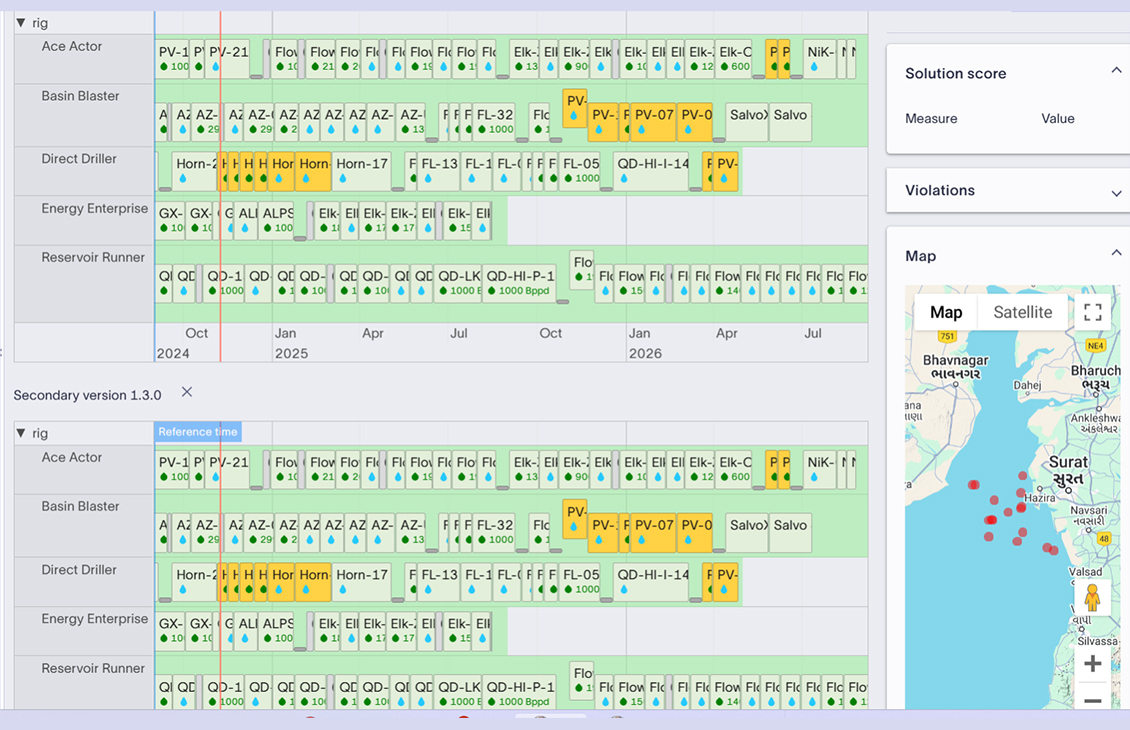This screenshot has width=1130, height=730.
Task: Click the green droplet icon on the PV-1 task
Action: point(164,67)
